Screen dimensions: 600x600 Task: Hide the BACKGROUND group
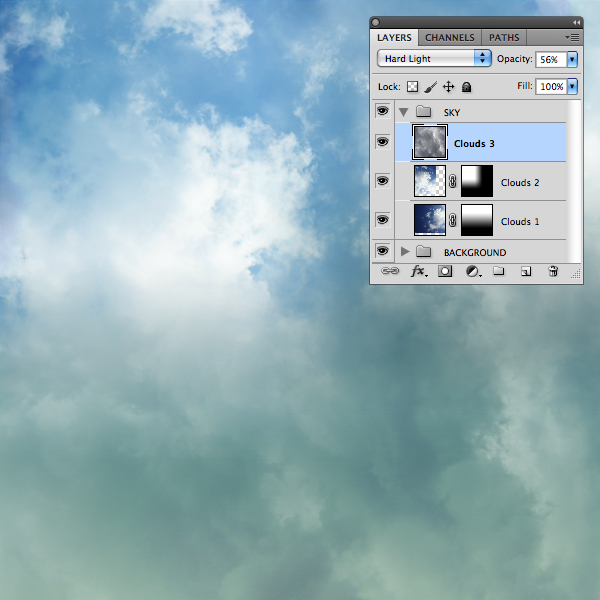(x=382, y=251)
